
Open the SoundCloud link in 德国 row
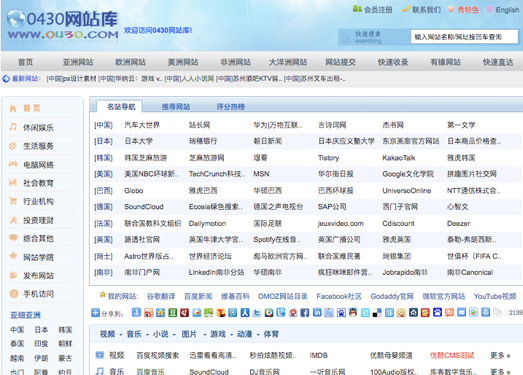pyautogui.click(x=144, y=207)
